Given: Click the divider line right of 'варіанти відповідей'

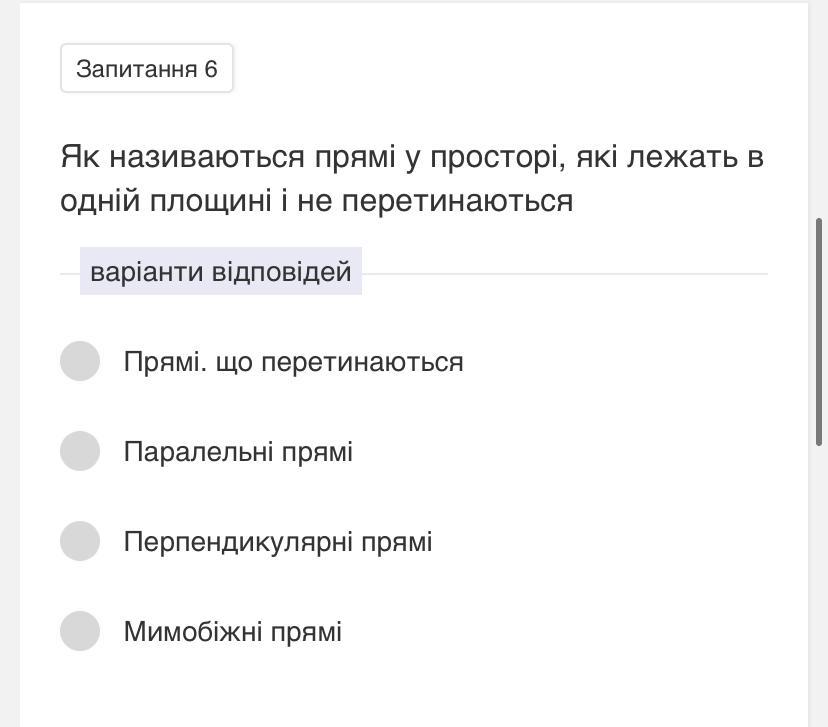Looking at the screenshot, I should [564, 273].
